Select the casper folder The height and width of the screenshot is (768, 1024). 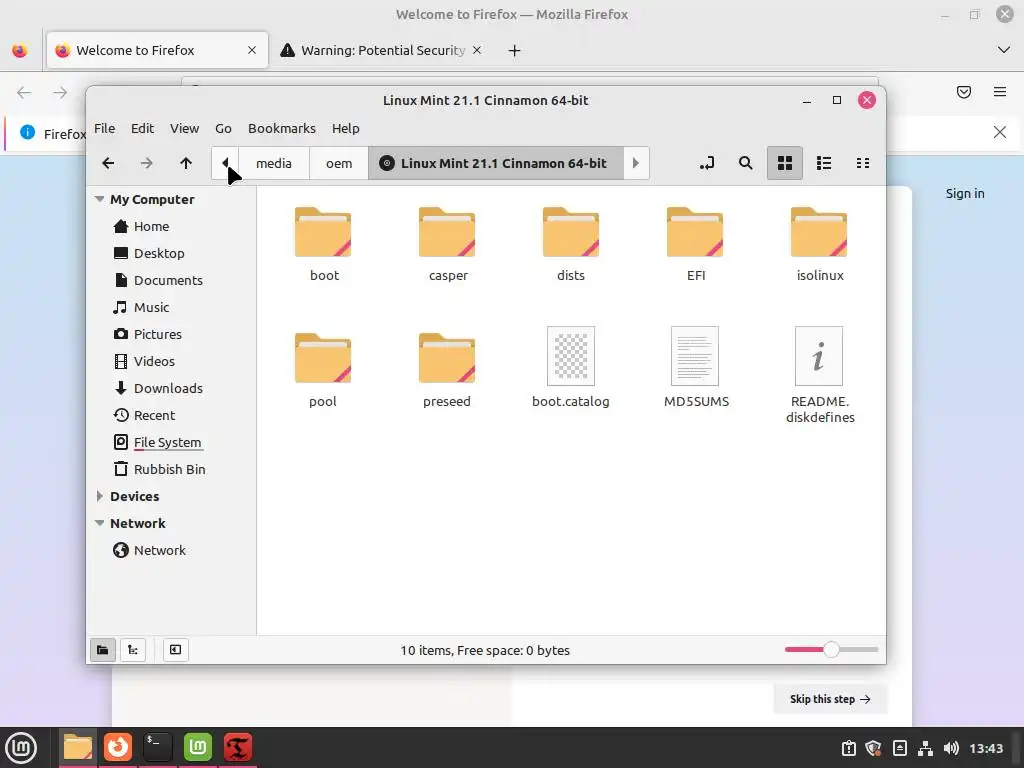tap(447, 244)
